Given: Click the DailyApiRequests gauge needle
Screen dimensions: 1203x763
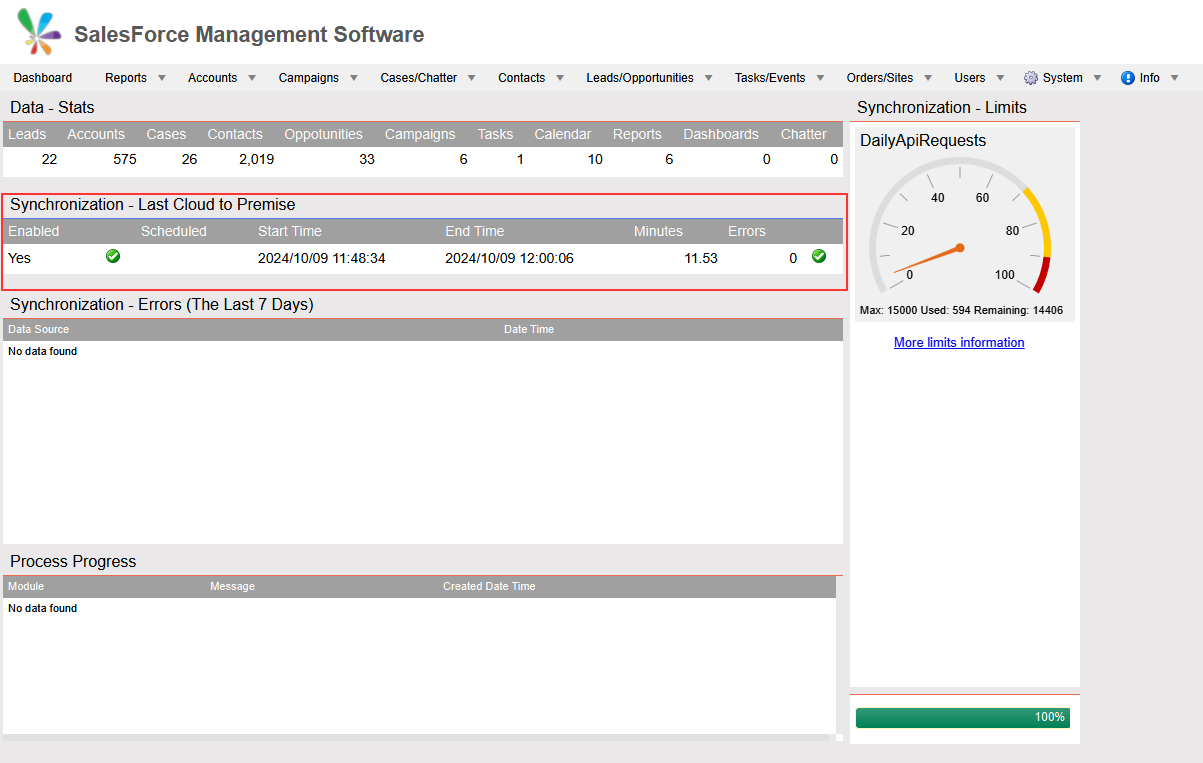Looking at the screenshot, I should coord(927,259).
